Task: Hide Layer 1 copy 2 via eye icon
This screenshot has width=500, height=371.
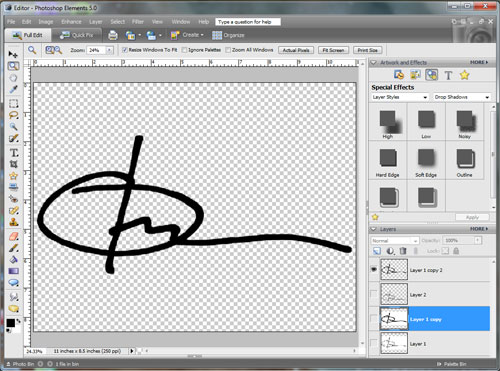Action: point(374,269)
